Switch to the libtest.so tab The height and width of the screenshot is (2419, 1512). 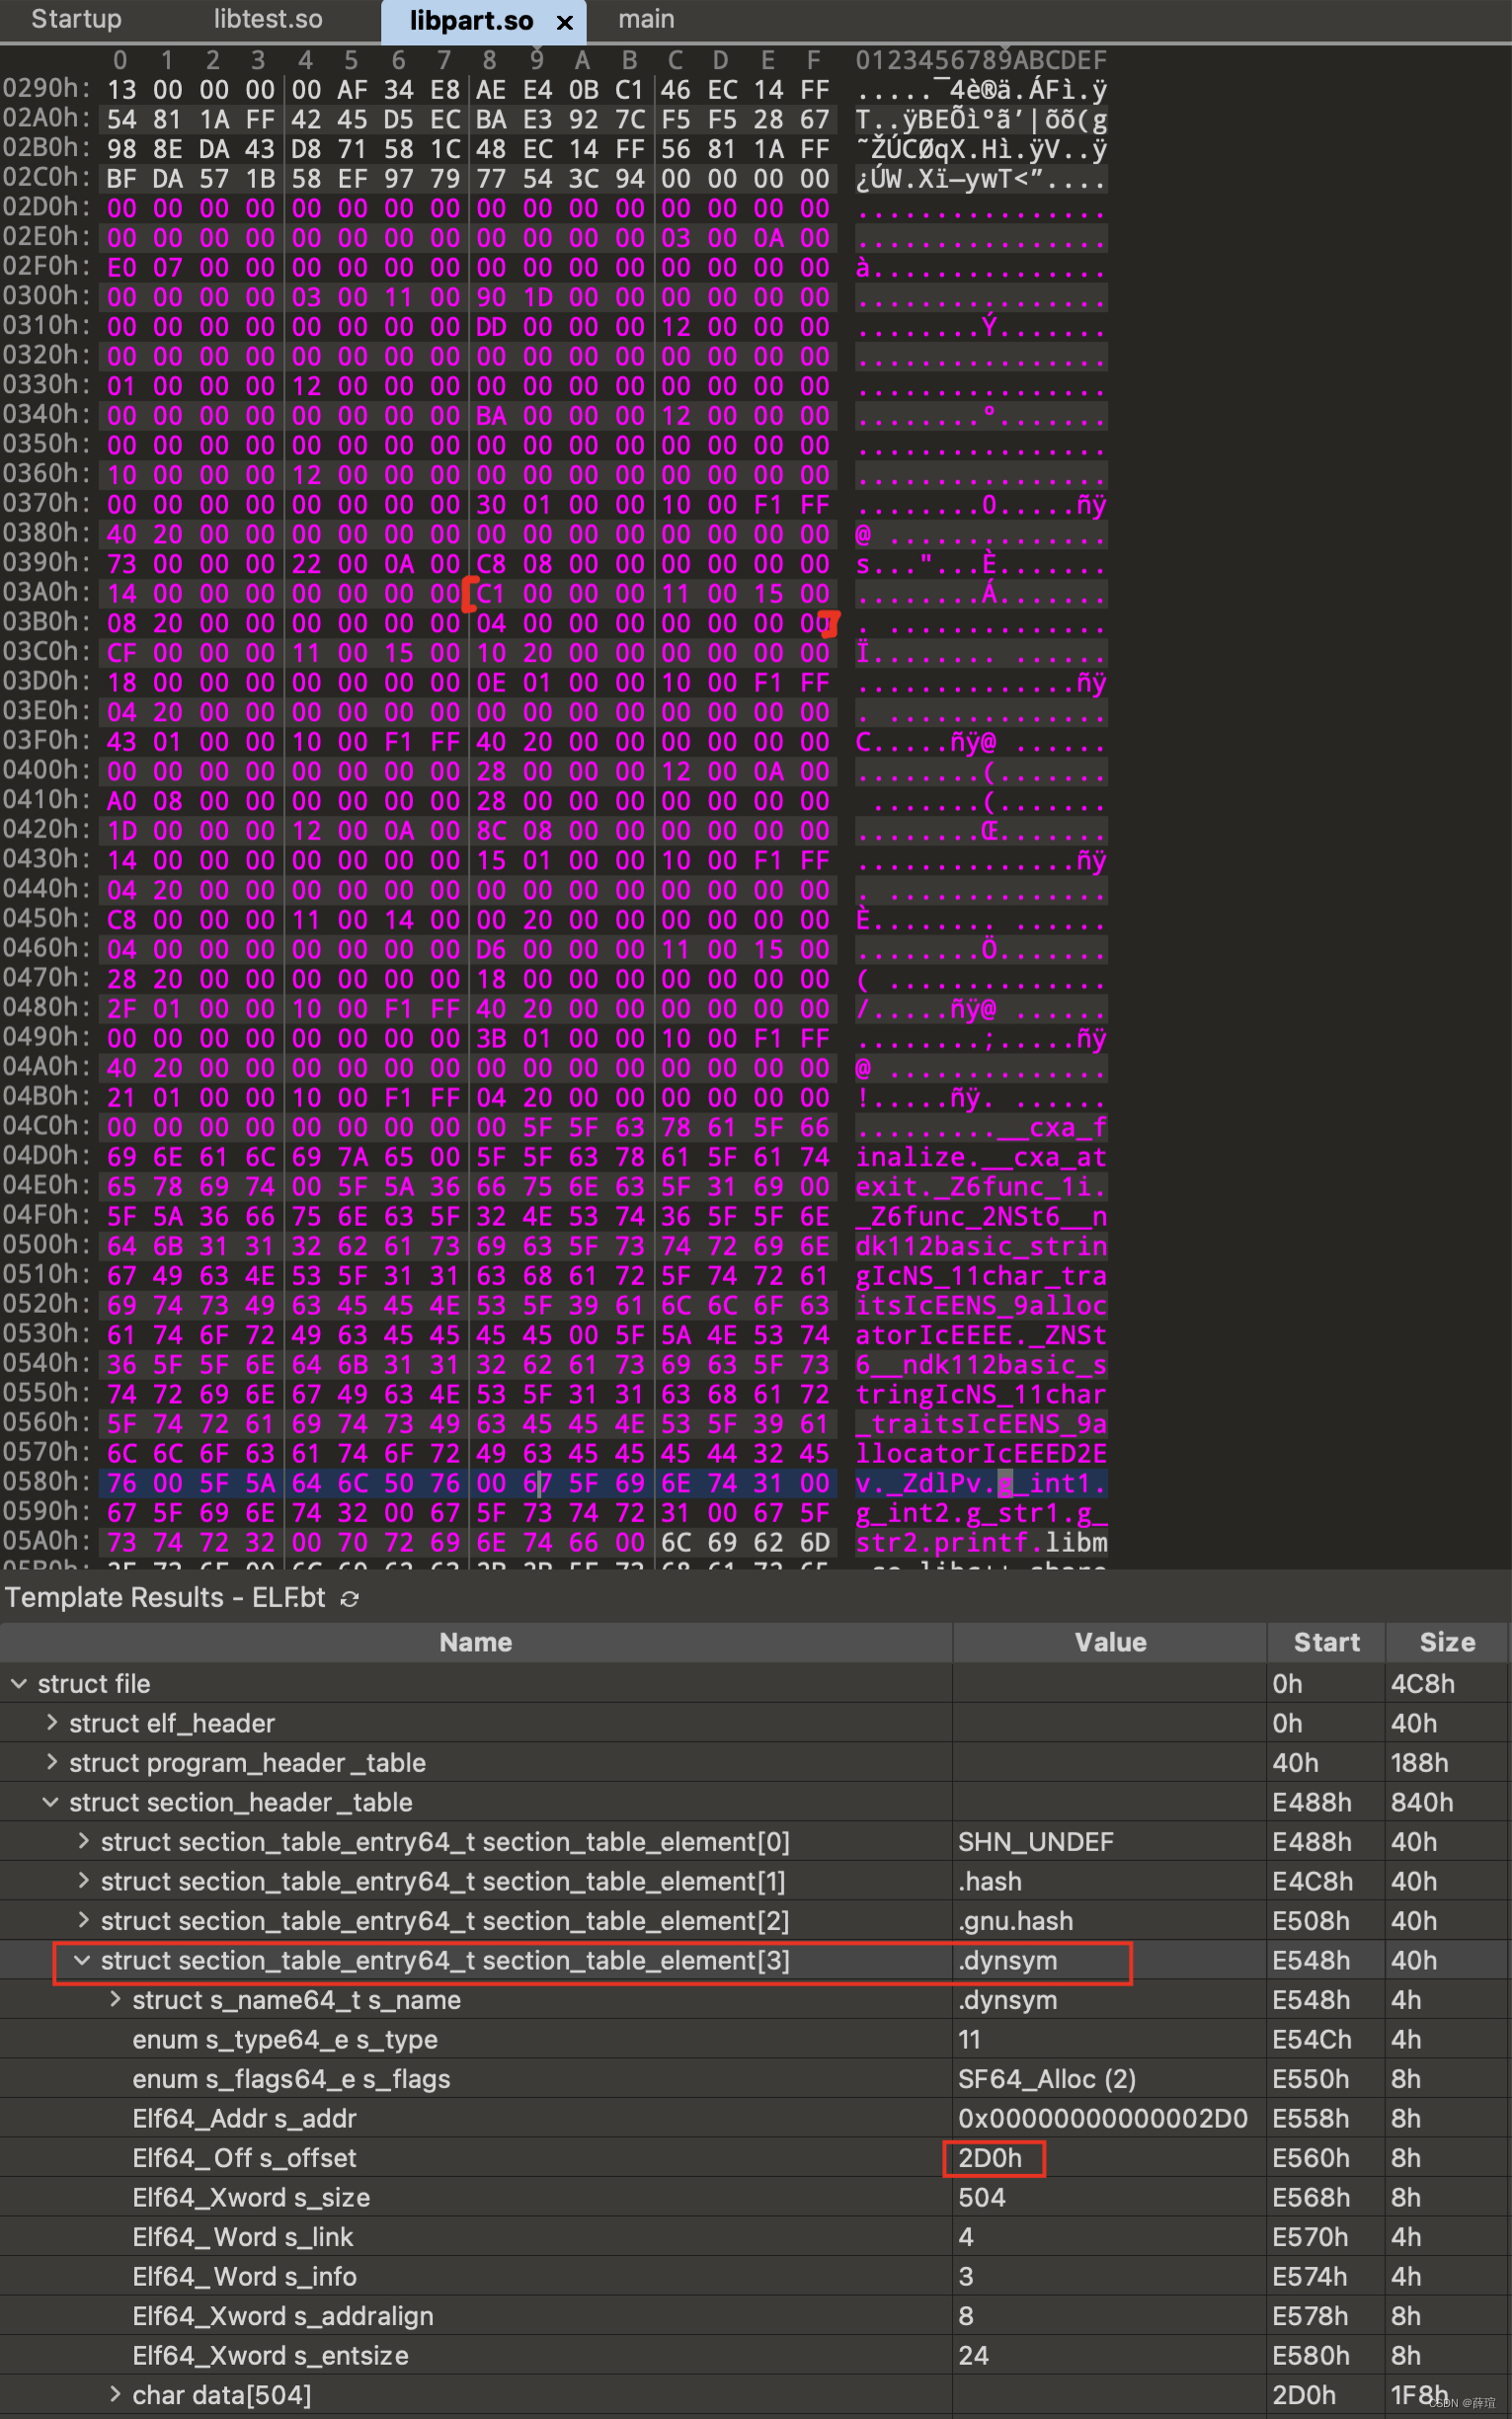click(267, 19)
